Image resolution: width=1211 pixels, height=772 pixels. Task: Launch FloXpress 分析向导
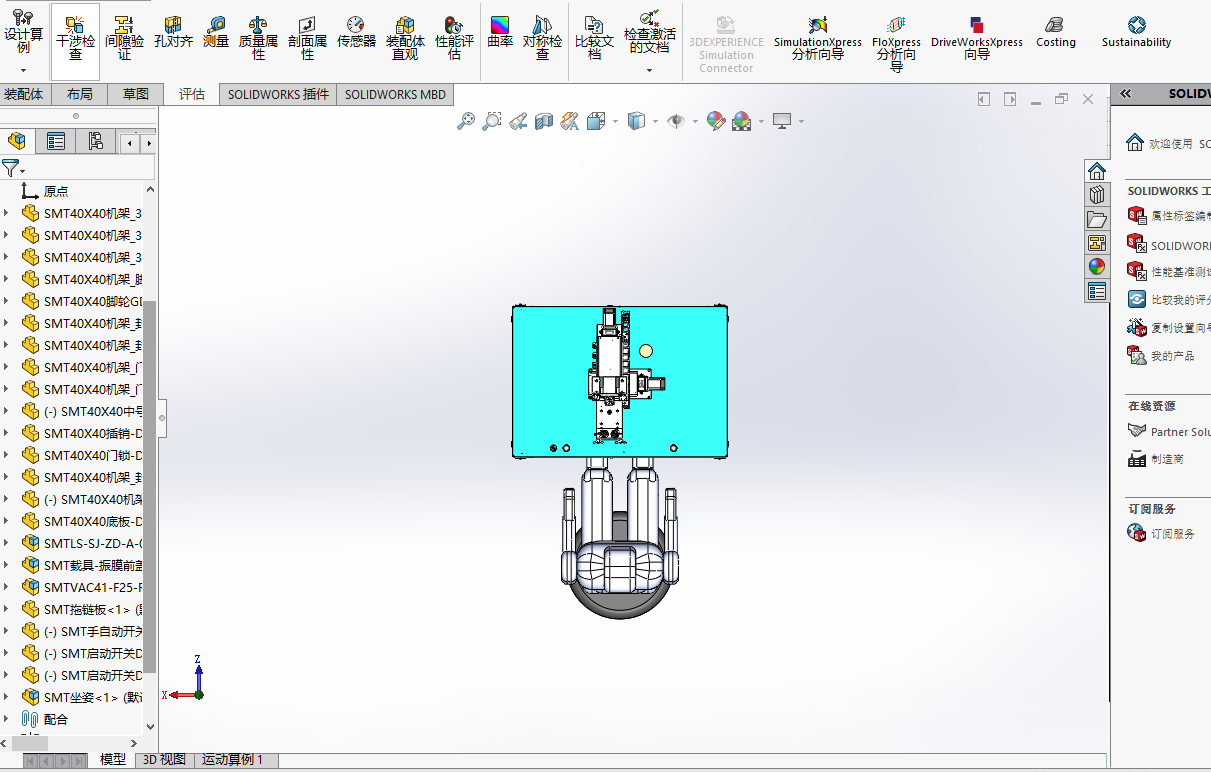896,44
